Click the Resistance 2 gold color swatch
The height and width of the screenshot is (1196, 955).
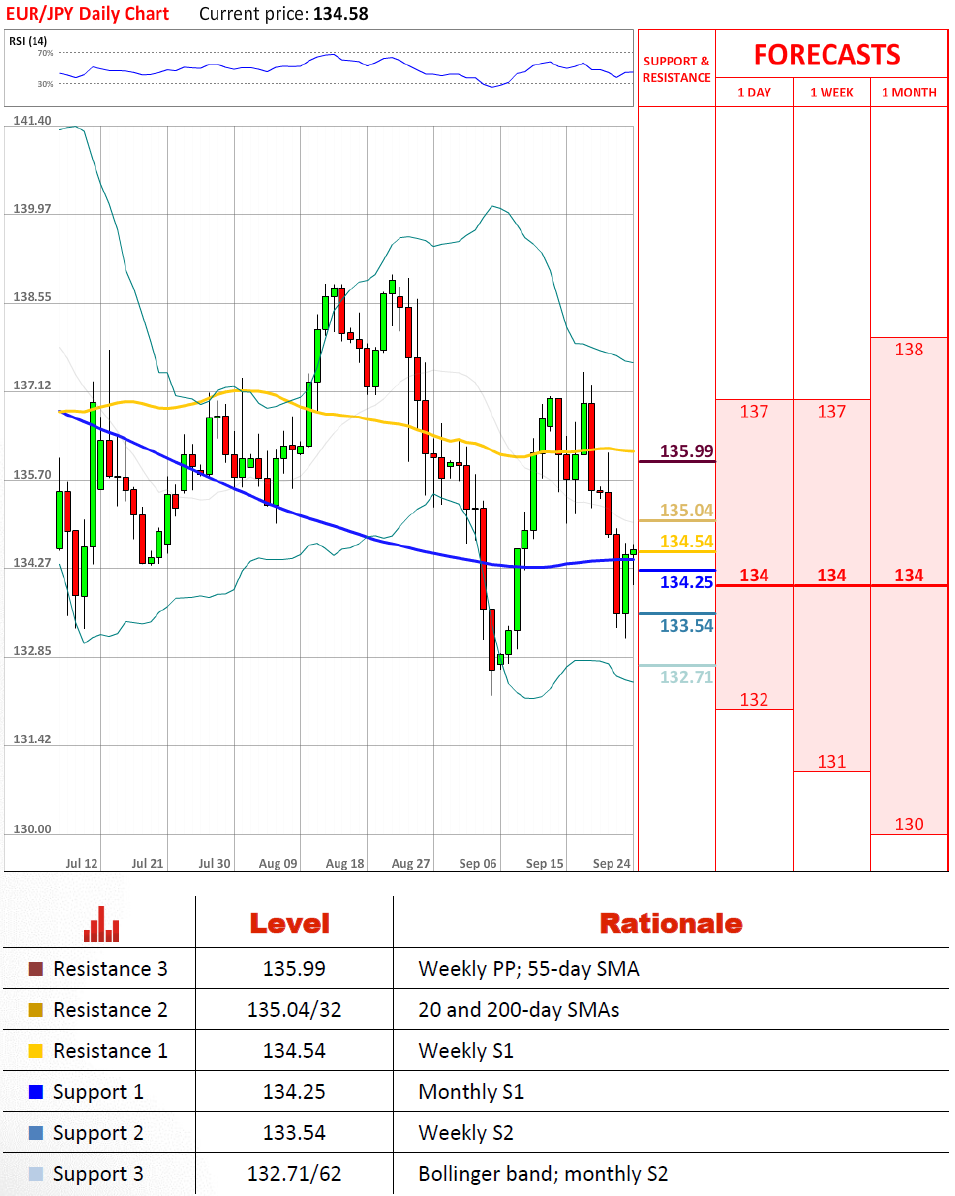pyautogui.click(x=36, y=1010)
